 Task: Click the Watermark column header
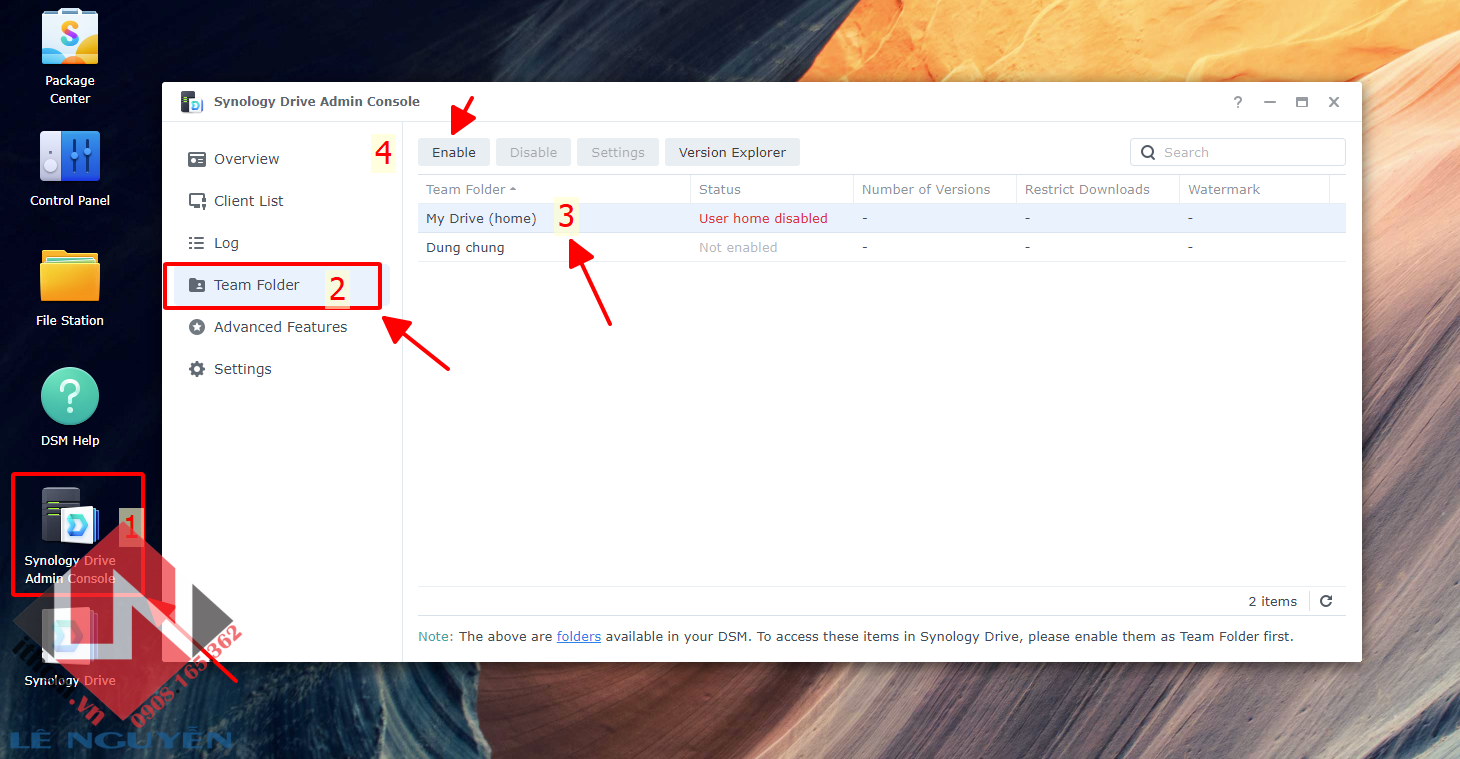click(1255, 189)
